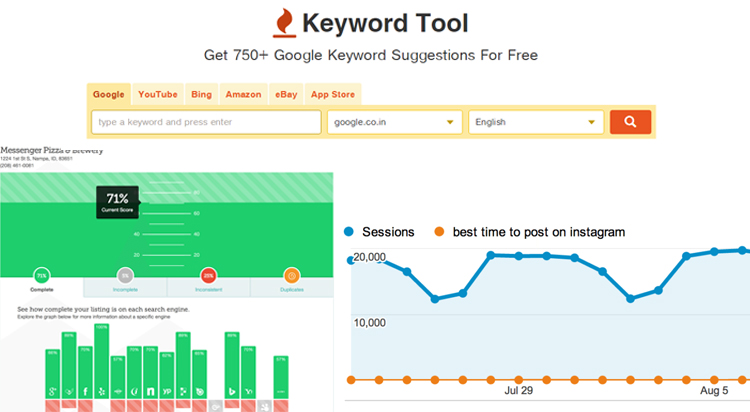Click the orange Duplicates circle badge
750x412 pixels.
pos(292,276)
